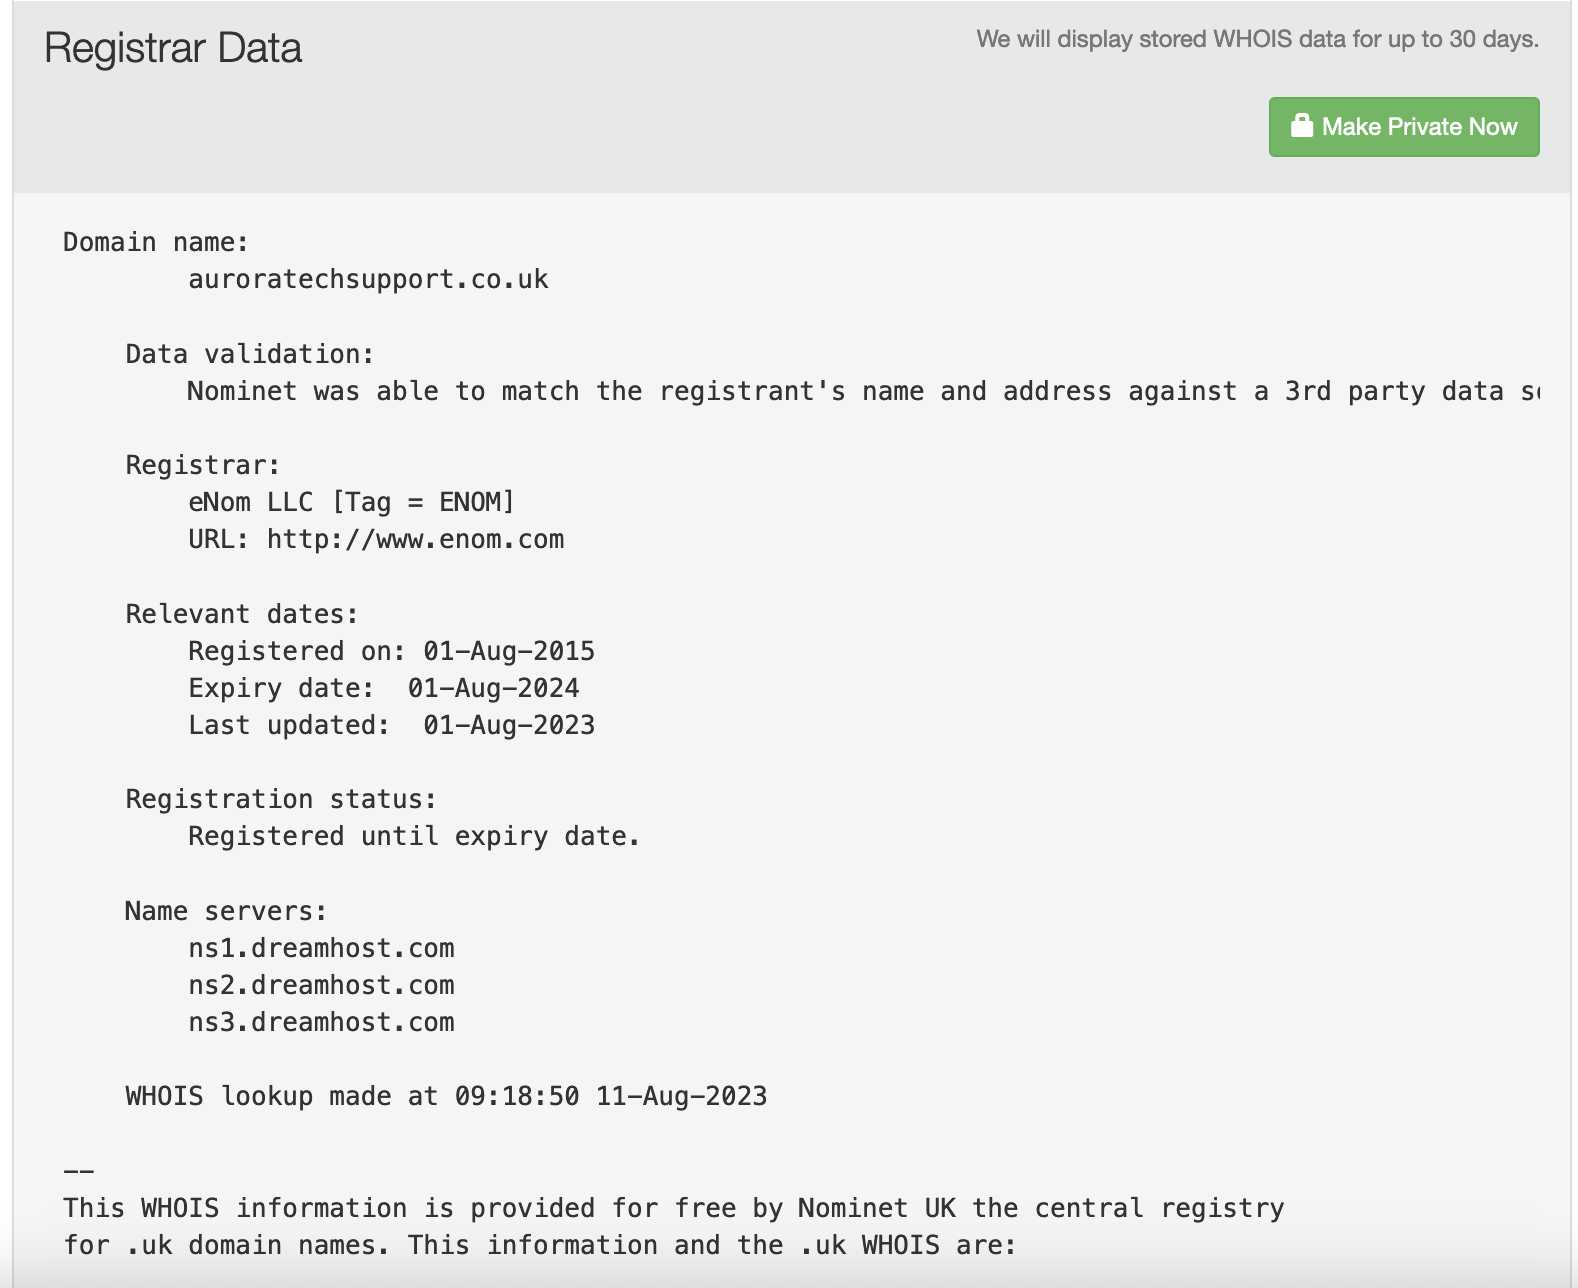
Task: Click the lock icon on green button
Action: tap(1301, 126)
